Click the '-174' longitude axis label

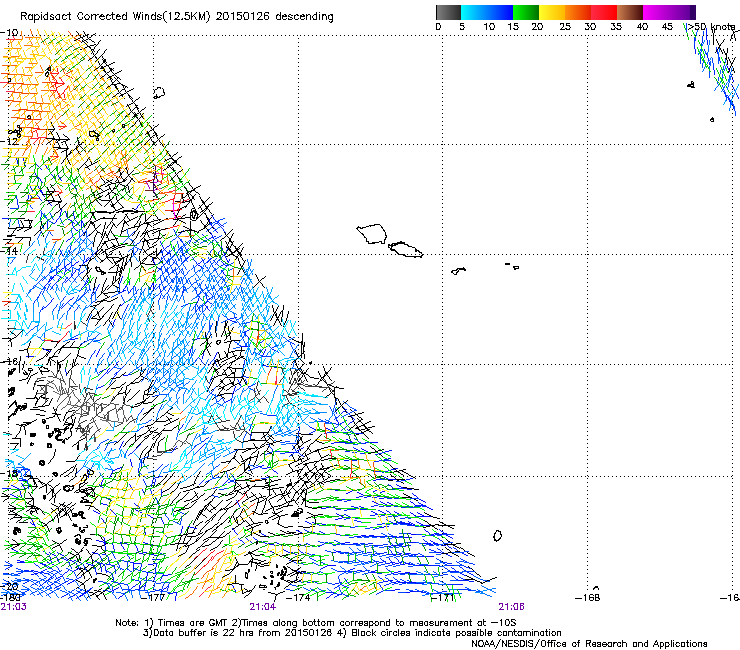tap(298, 598)
